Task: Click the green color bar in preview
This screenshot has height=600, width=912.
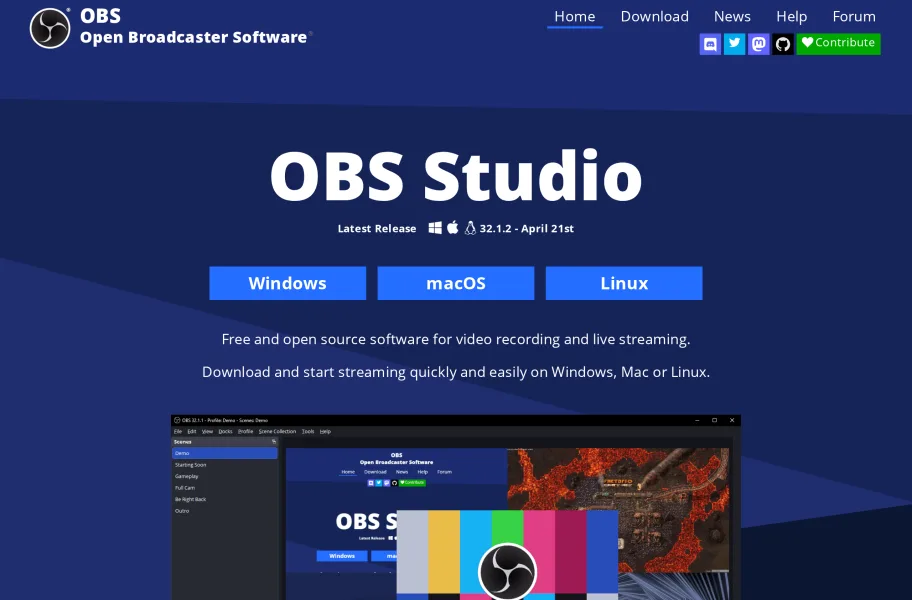Action: point(507,526)
